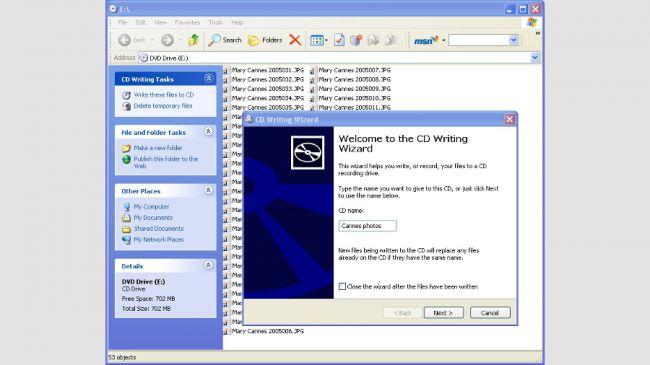
Task: Click the Windows flag logo
Action: [532, 22]
